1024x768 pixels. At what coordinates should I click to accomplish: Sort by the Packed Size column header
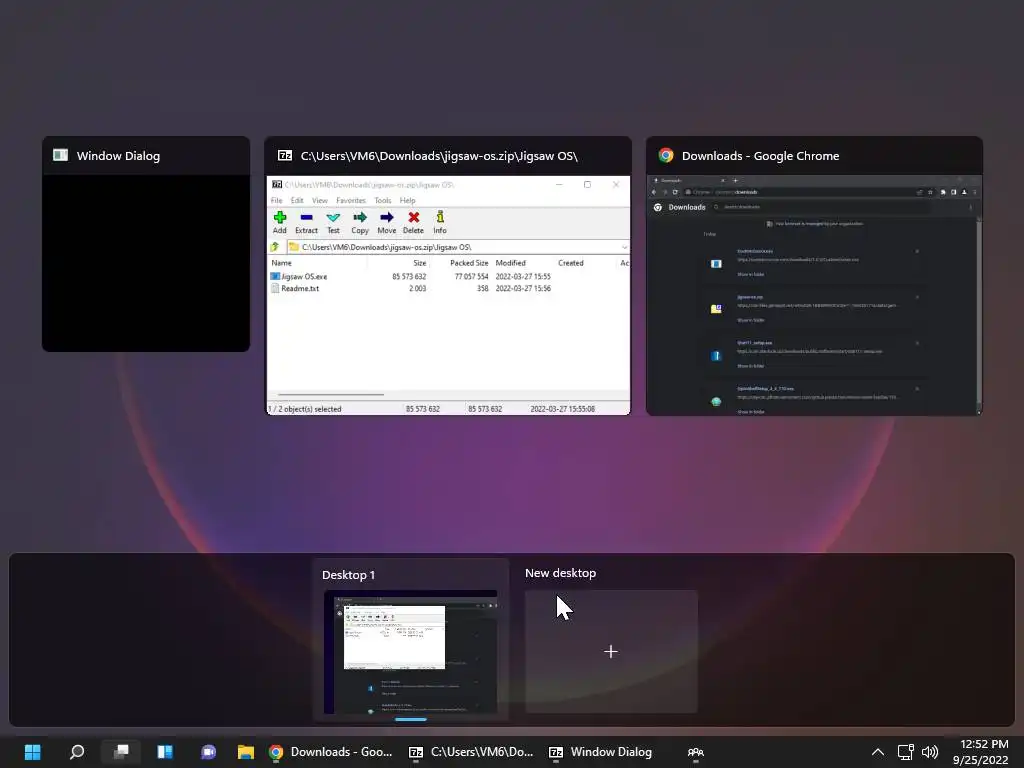(x=469, y=263)
